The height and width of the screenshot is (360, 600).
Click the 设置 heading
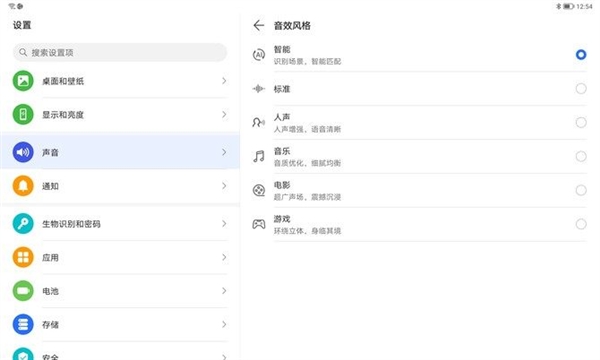click(22, 25)
